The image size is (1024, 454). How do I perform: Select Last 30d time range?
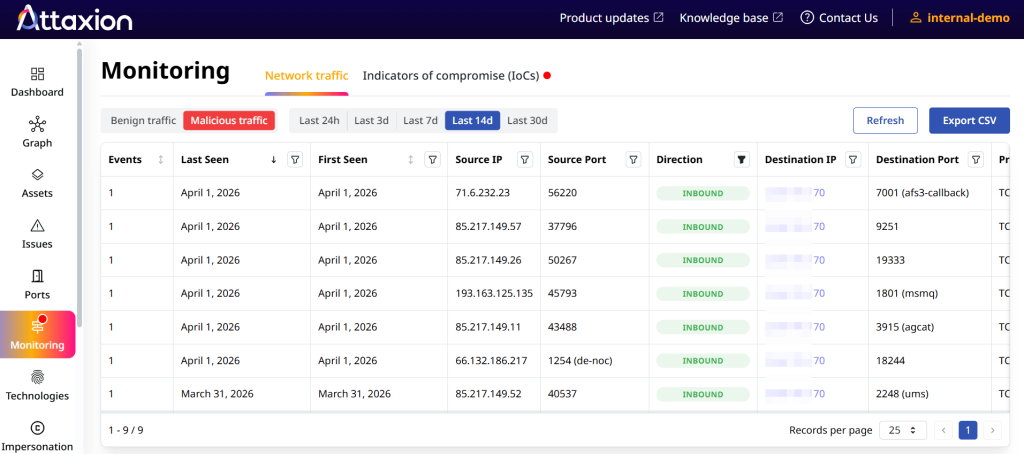(528, 120)
